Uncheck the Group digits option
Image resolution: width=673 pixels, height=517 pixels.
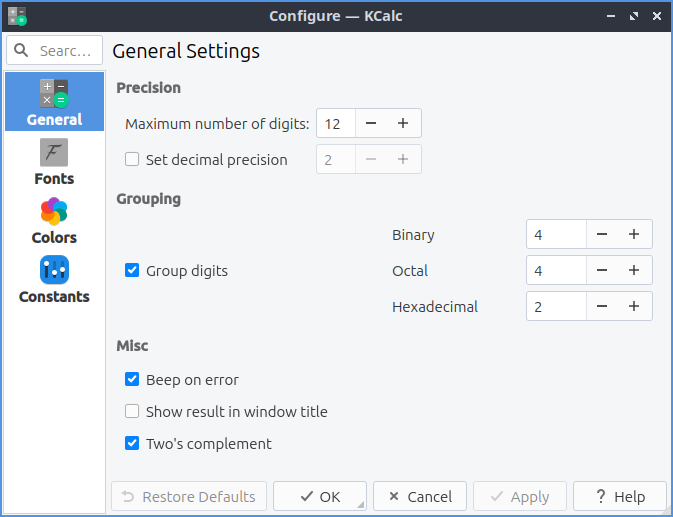click(132, 270)
